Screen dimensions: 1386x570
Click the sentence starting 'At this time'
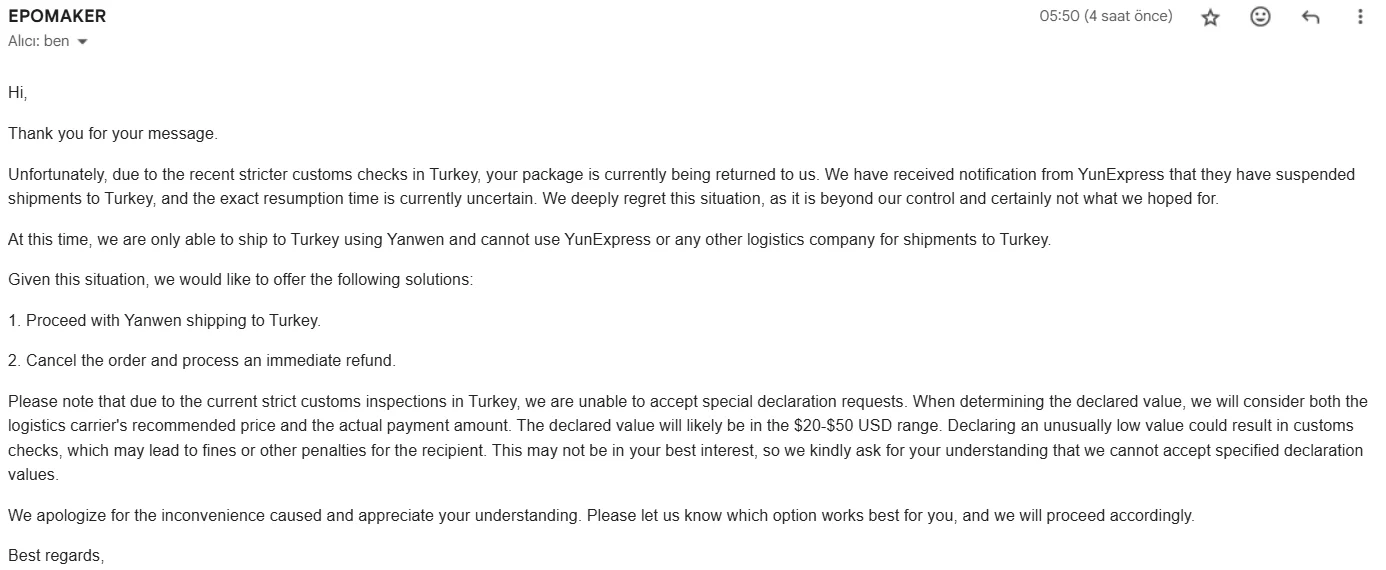[x=529, y=240]
